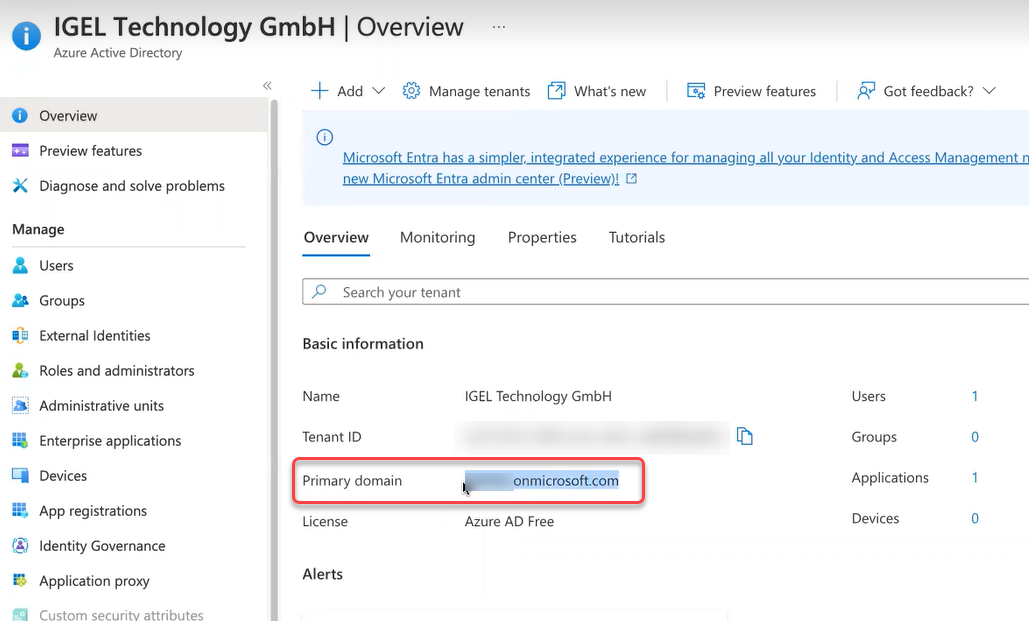The height and width of the screenshot is (621, 1029).
Task: Switch to the Properties tab
Action: click(x=542, y=238)
